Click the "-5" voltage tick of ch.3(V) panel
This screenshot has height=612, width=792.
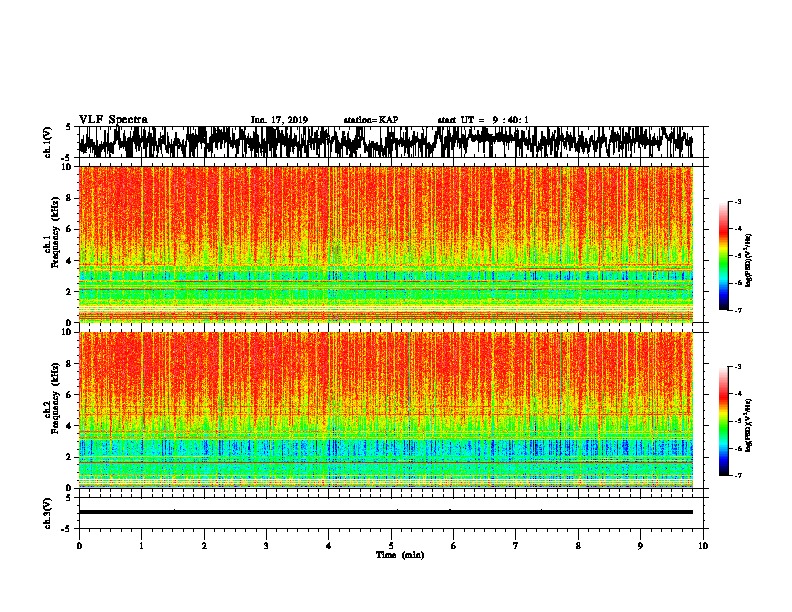[x=67, y=529]
